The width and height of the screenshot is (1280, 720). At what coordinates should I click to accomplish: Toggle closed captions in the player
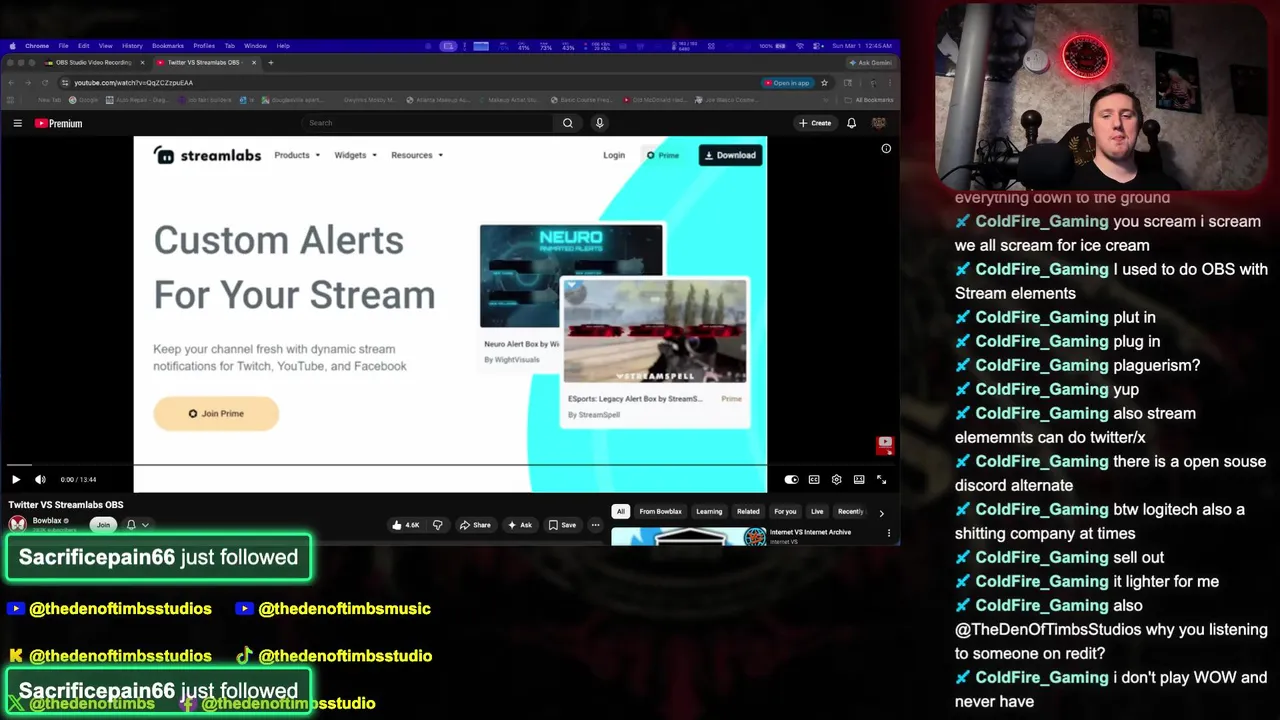pos(814,480)
